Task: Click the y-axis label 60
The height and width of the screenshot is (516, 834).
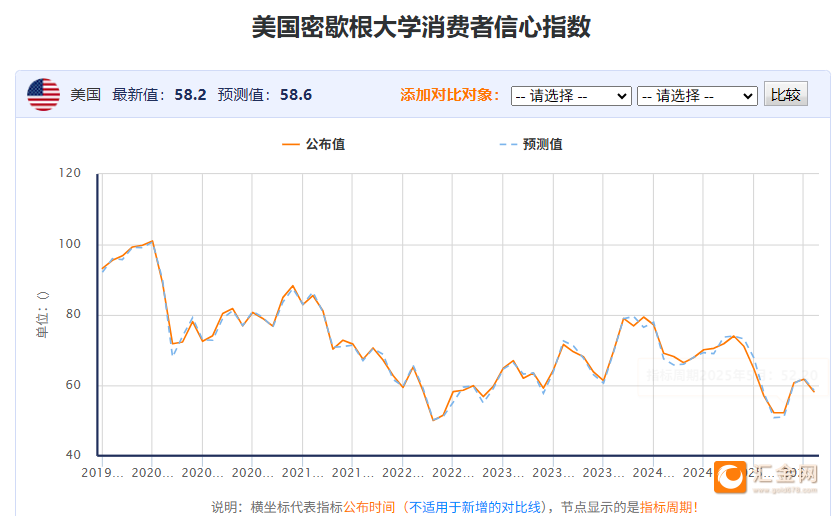Action: (73, 385)
